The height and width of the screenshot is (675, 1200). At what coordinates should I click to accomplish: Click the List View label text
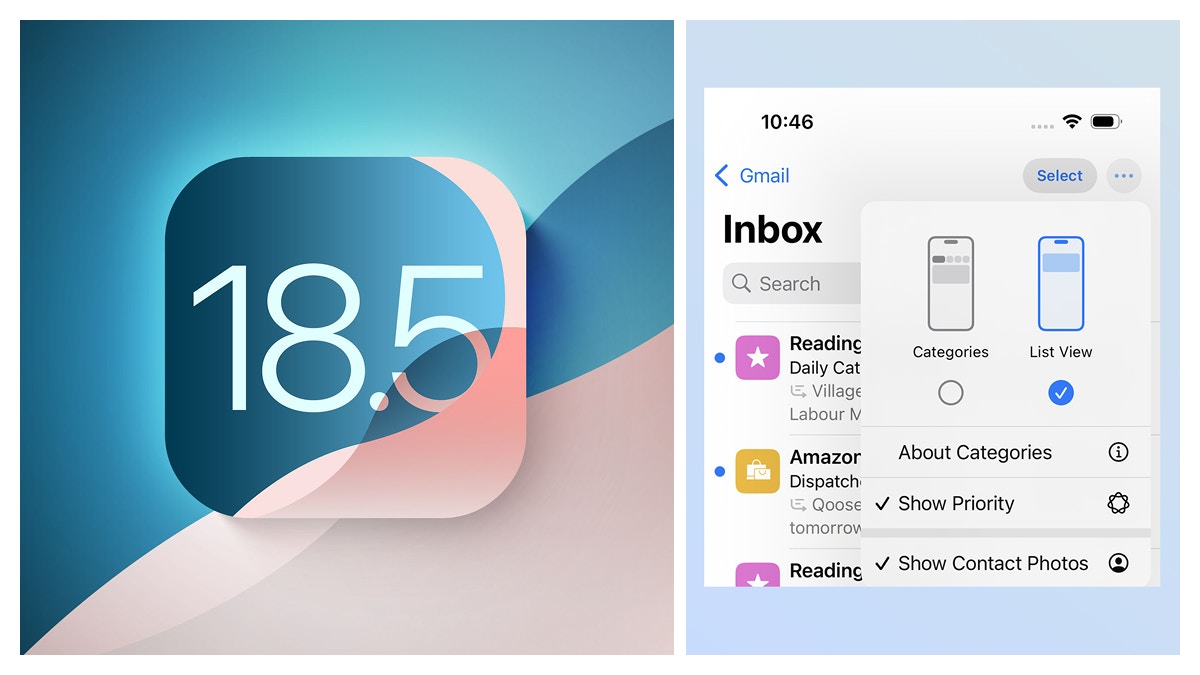1061,352
